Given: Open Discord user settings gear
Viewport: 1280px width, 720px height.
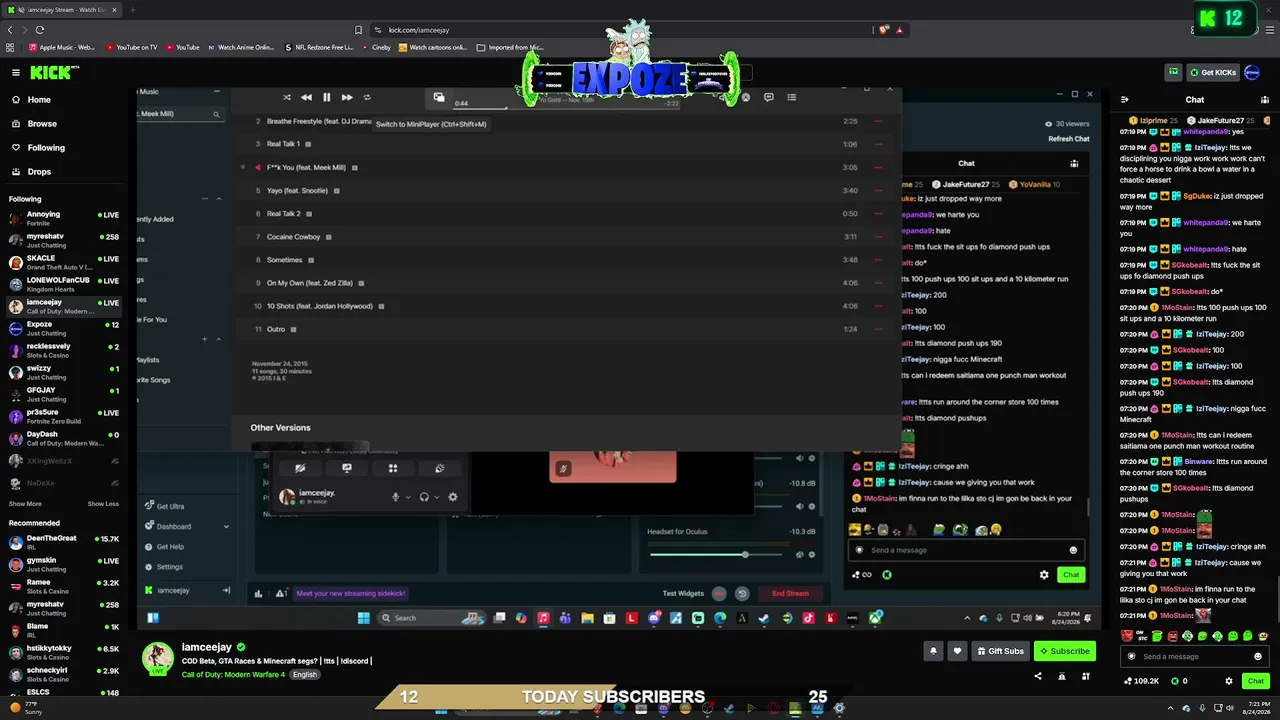Looking at the screenshot, I should [x=453, y=497].
